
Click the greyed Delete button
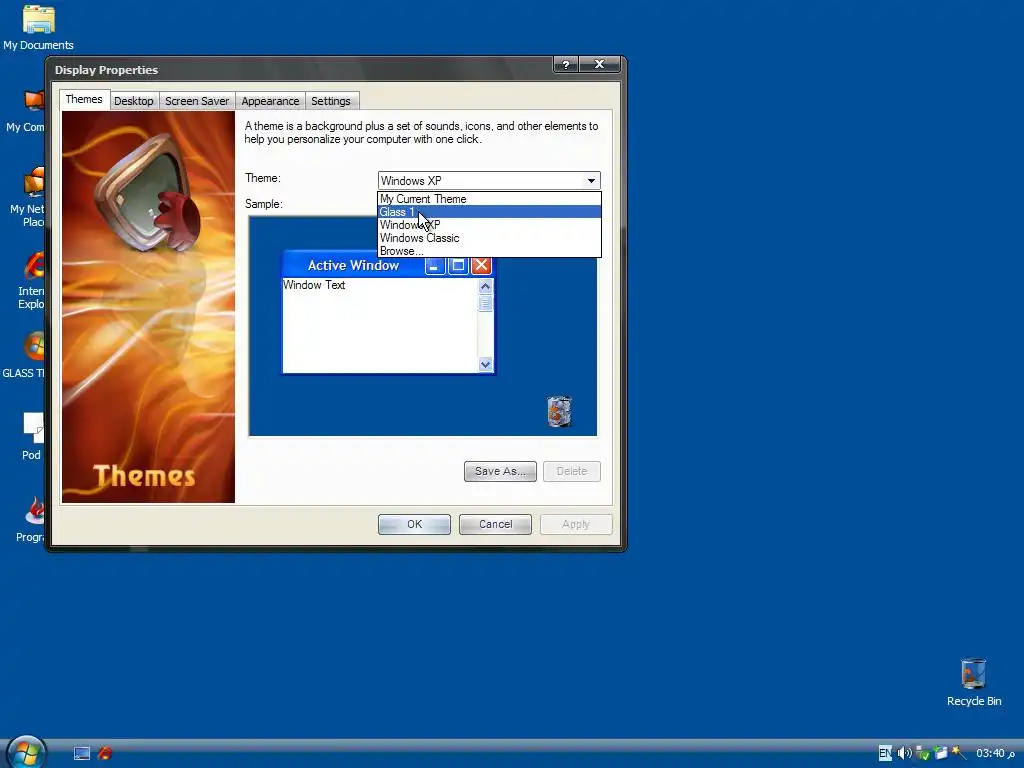[x=572, y=472]
